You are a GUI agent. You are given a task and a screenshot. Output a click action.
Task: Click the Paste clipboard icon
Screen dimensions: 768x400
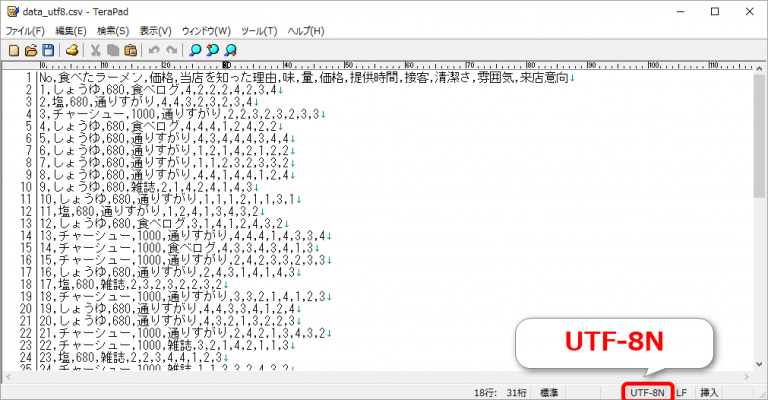129,50
